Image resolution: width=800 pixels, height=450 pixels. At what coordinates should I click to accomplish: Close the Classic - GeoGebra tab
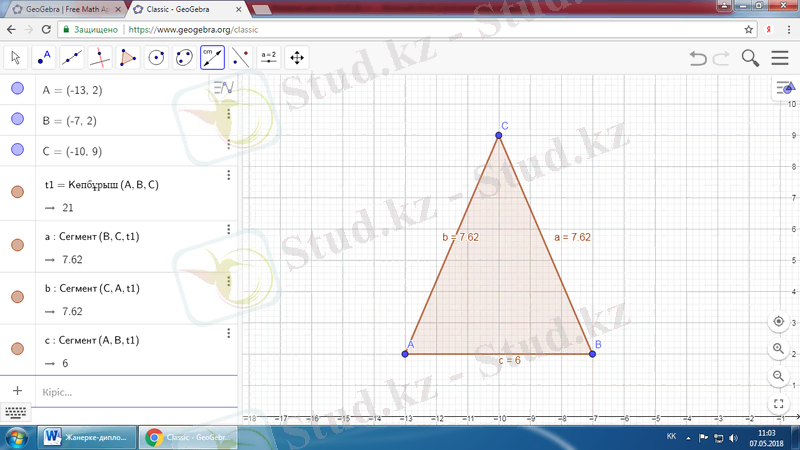point(238,9)
